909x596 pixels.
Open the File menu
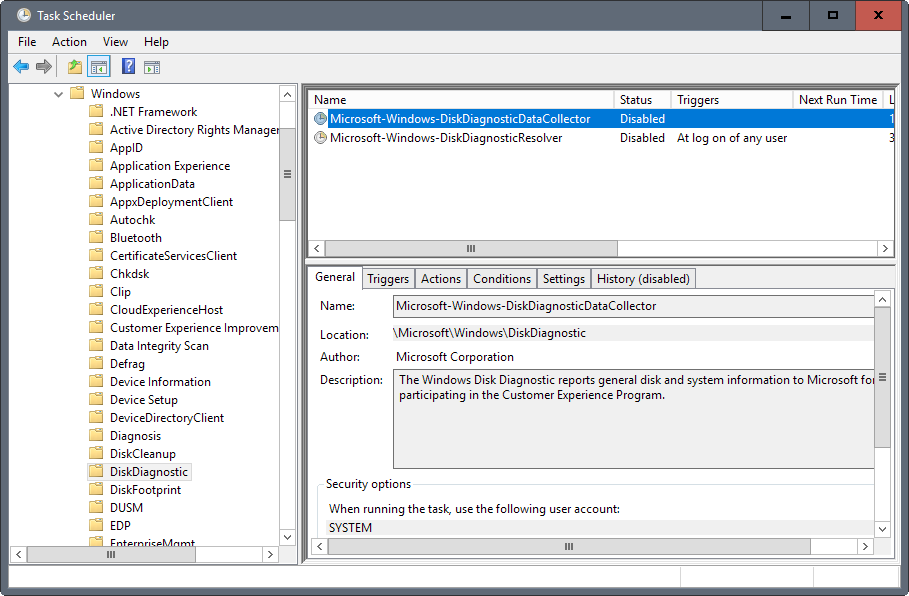tap(27, 42)
